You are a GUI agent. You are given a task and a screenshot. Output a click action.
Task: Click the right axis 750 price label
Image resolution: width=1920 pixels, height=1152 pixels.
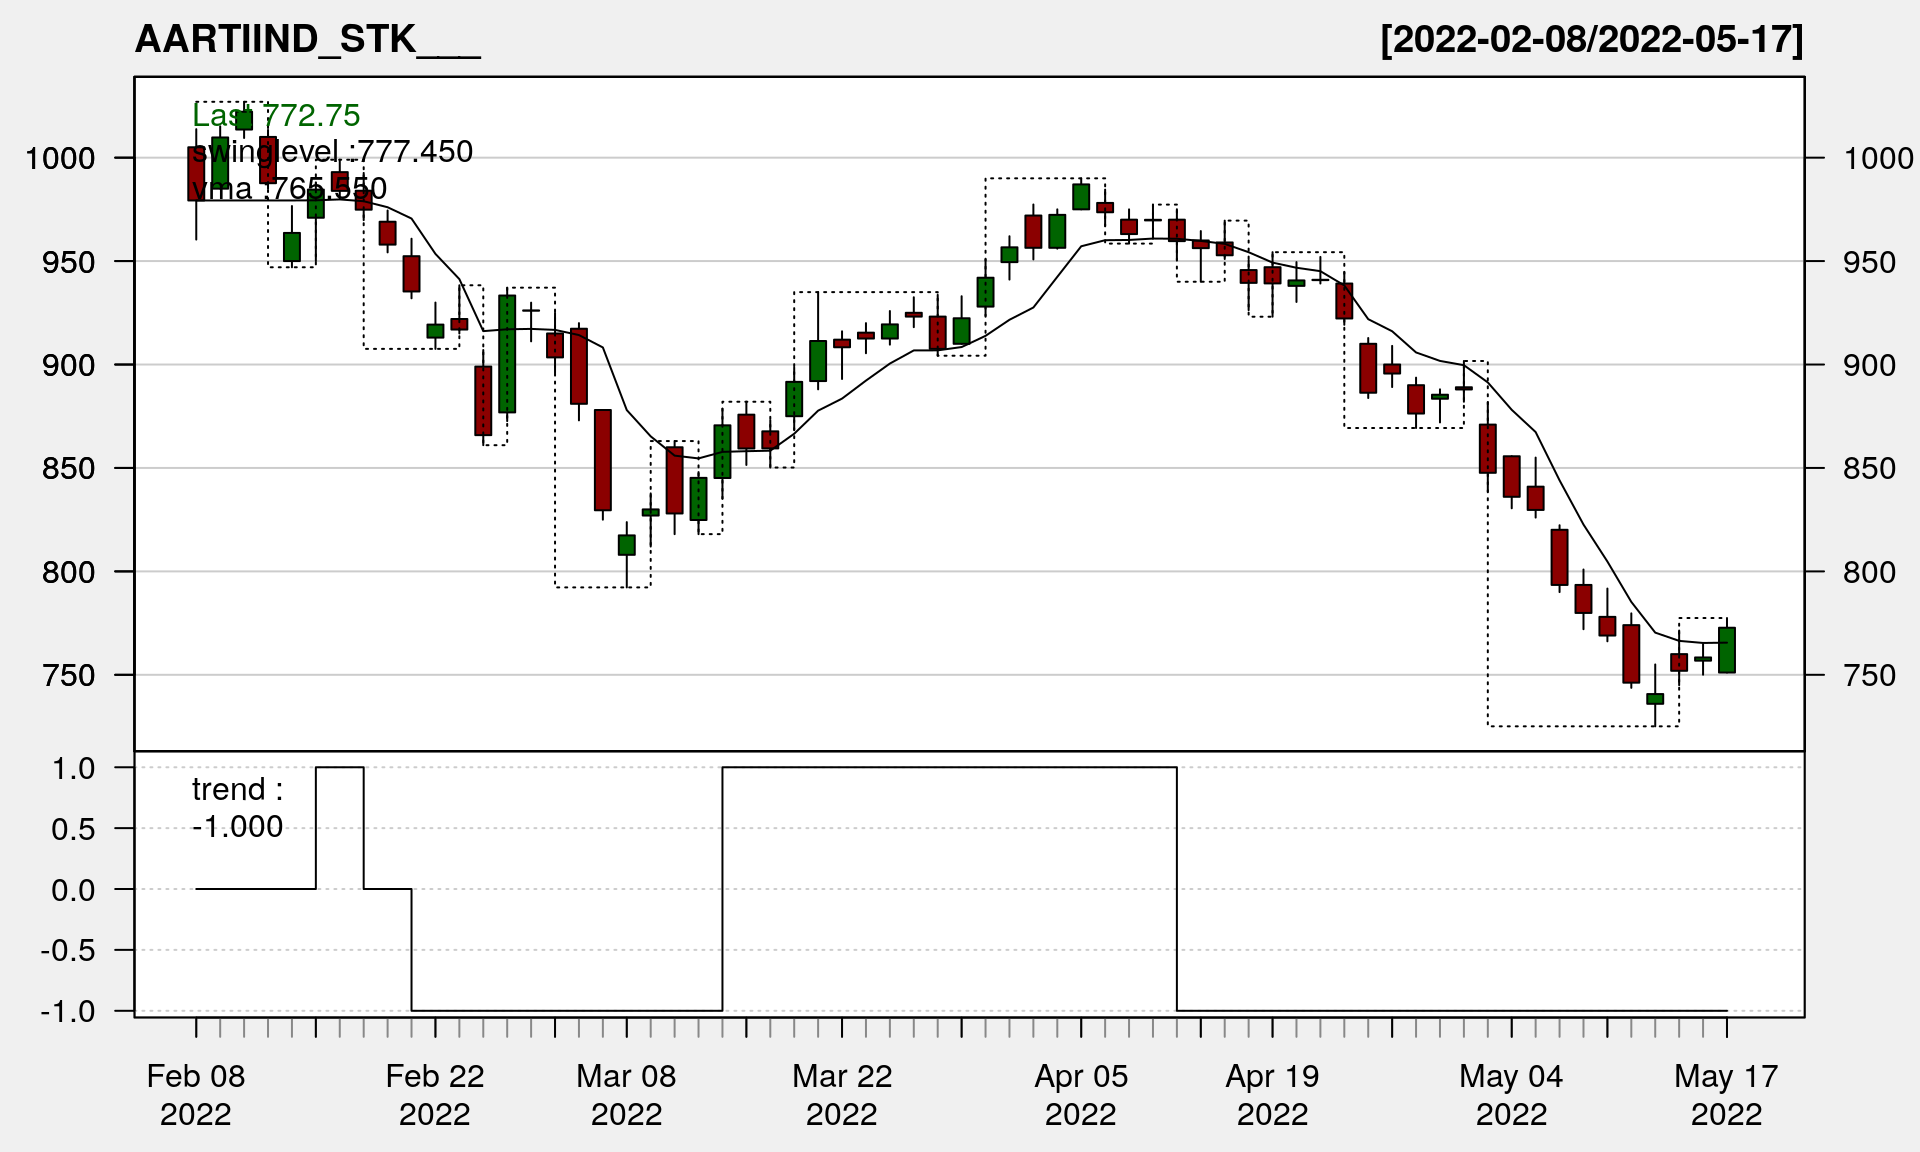point(1869,676)
